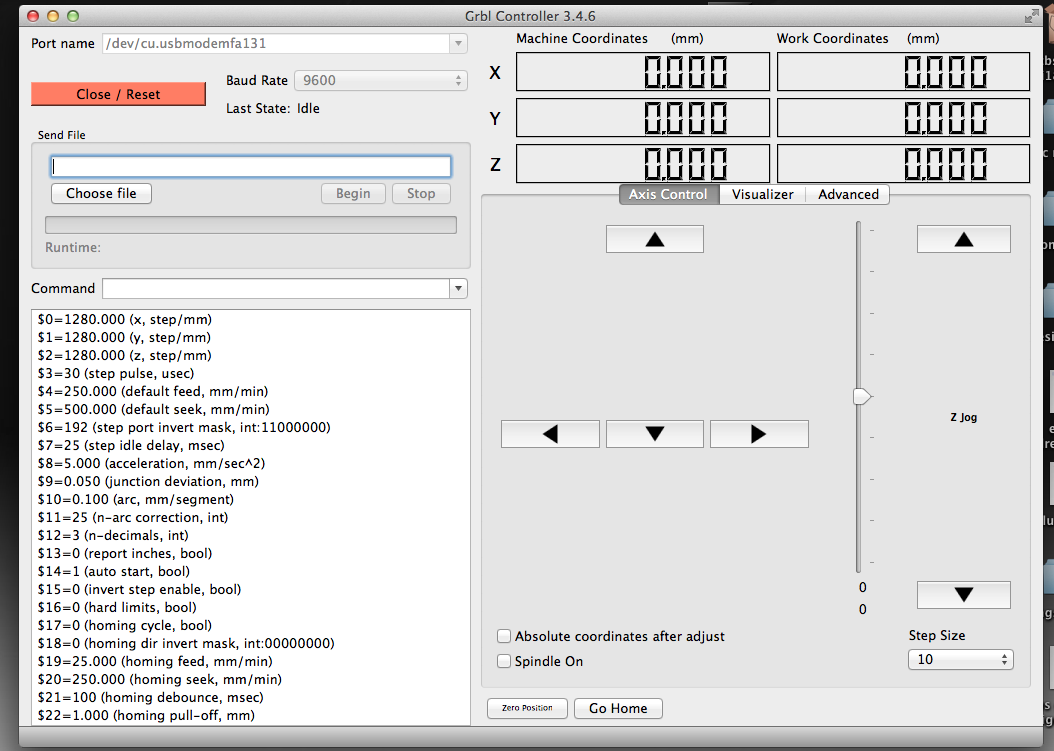The height and width of the screenshot is (751, 1054).
Task: Jog the machine upward with the up arrow
Action: (654, 238)
